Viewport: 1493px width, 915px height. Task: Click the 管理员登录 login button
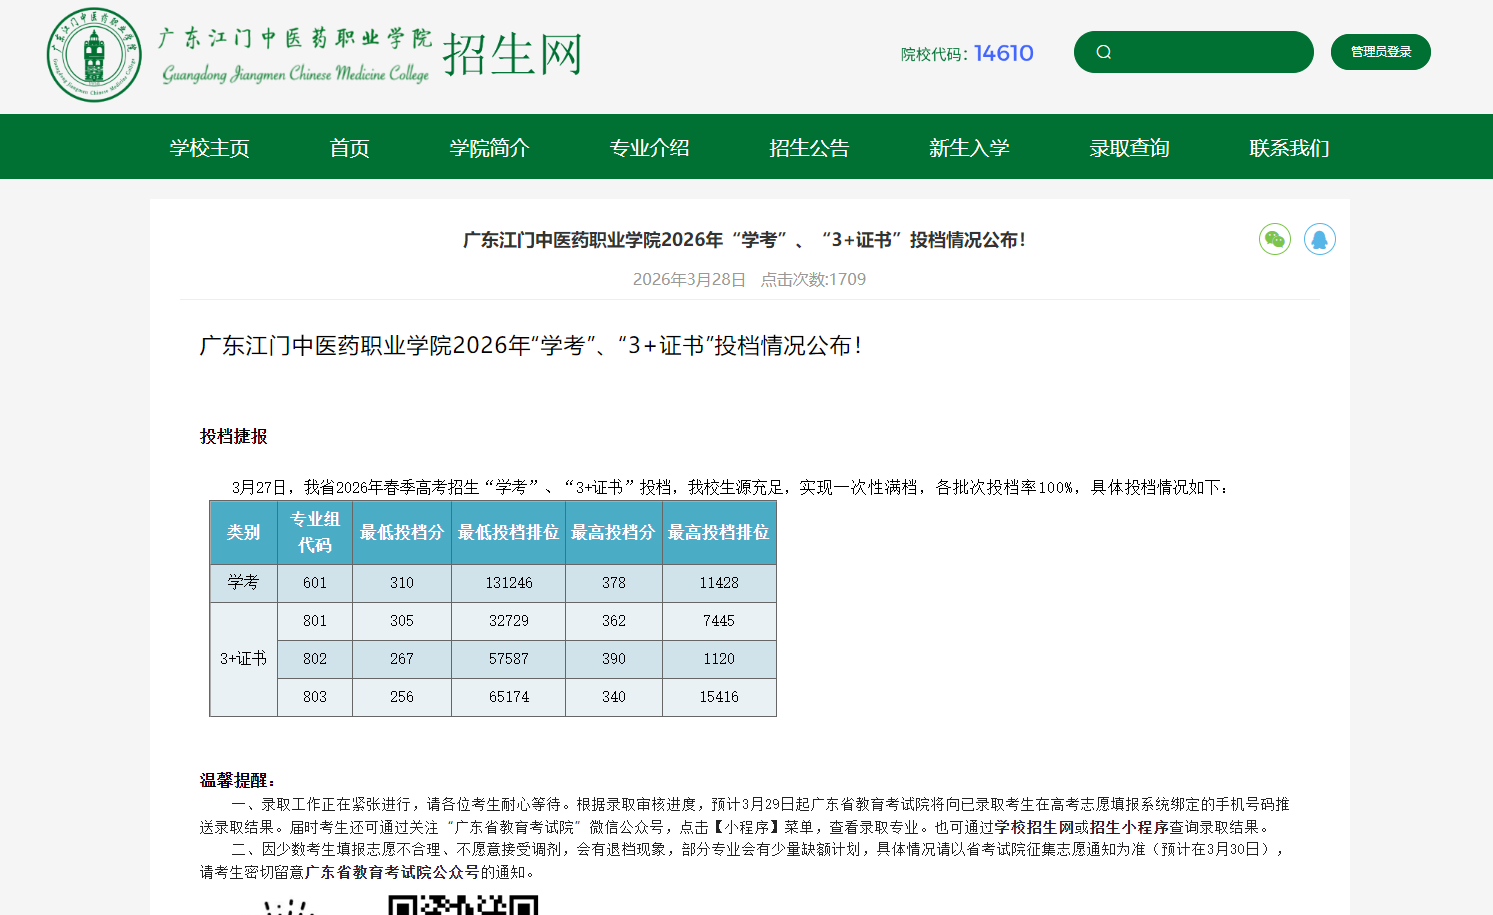(x=1380, y=51)
